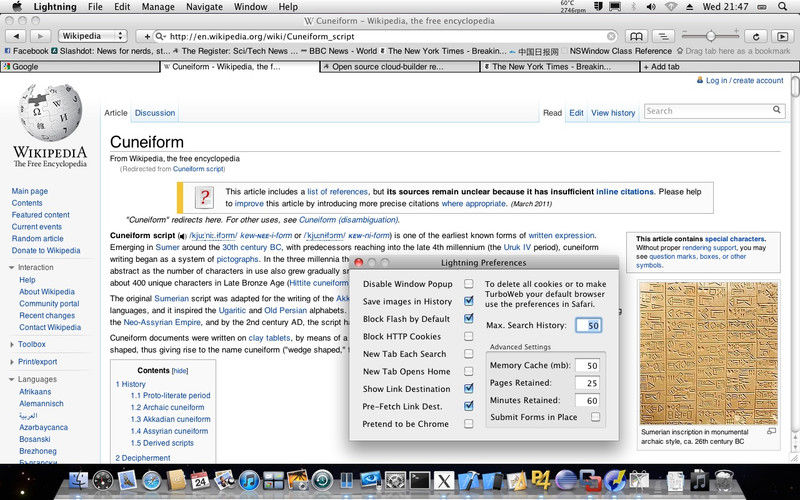Open Finder from the Dock
This screenshot has width=800, height=500.
[78, 481]
